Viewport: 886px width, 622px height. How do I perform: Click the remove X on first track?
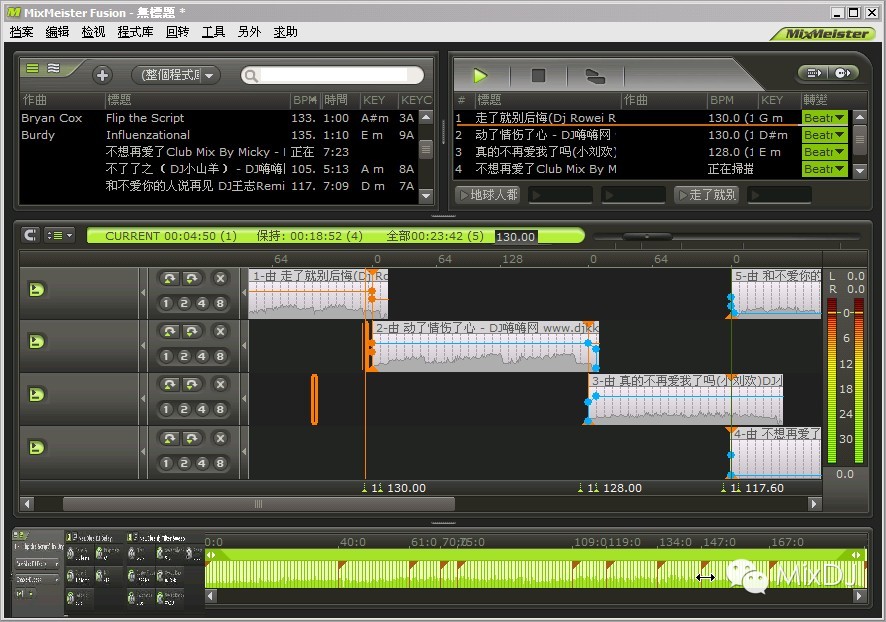coord(220,278)
